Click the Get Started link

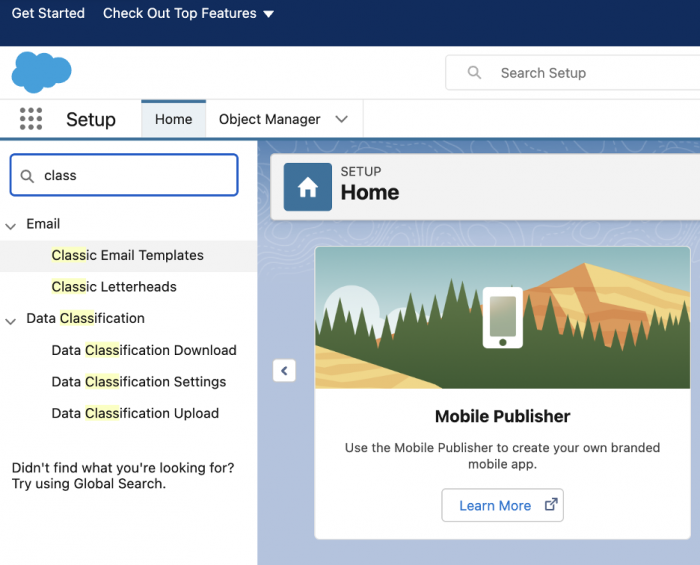(48, 14)
